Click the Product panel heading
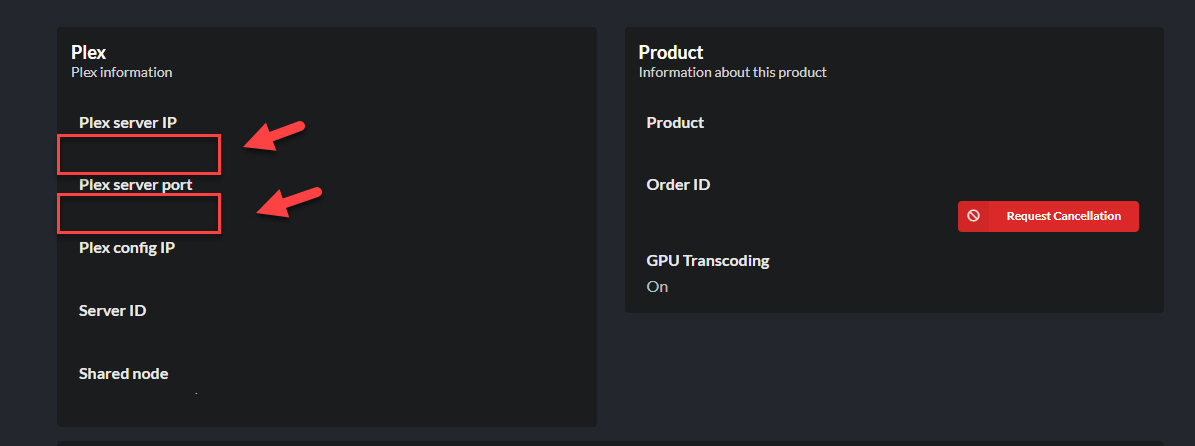Screen dimensions: 1195x446 coord(671,52)
